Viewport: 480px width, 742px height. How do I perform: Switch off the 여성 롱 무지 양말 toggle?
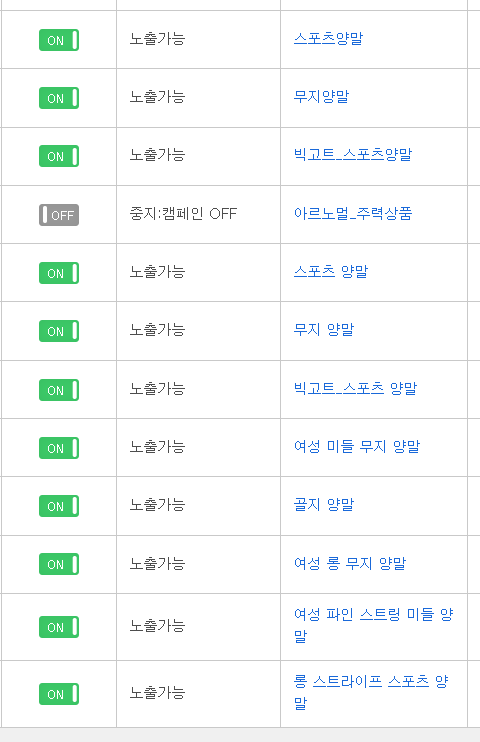coord(59,564)
